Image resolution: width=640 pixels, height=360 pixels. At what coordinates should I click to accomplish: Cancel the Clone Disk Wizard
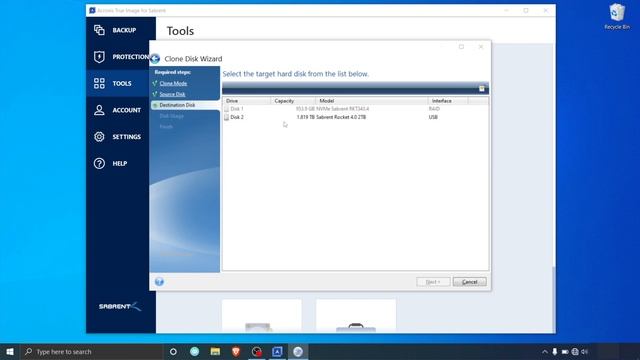click(x=469, y=282)
